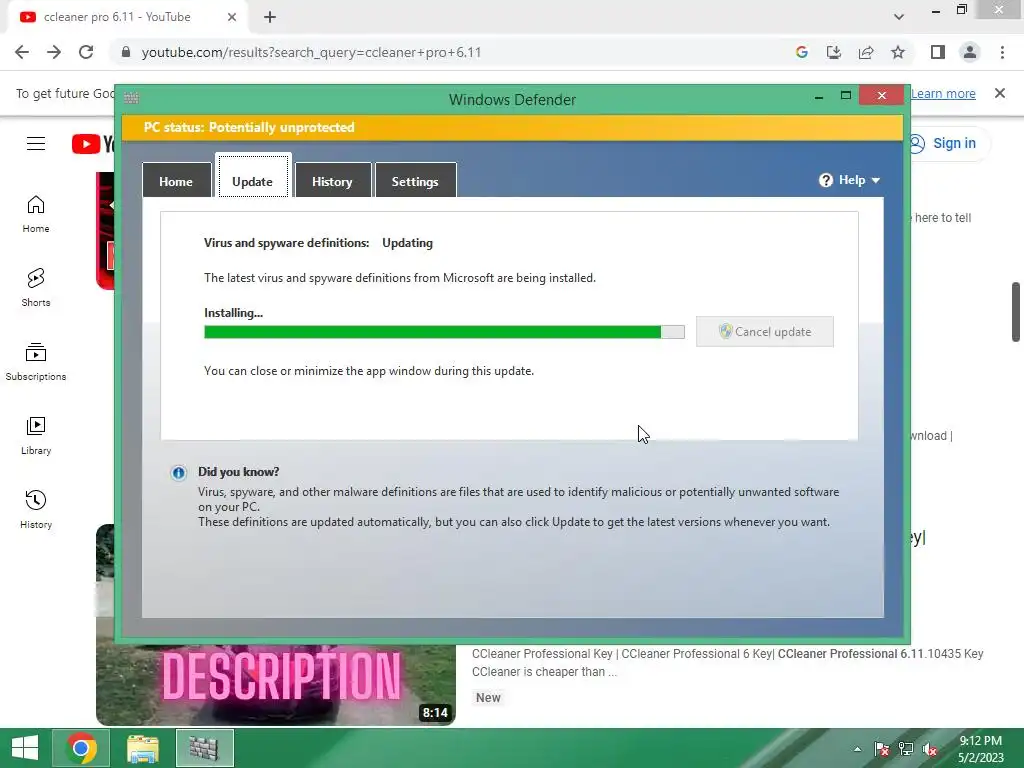Open YouTube Library in sidebar
Image resolution: width=1024 pixels, height=768 pixels.
click(36, 436)
